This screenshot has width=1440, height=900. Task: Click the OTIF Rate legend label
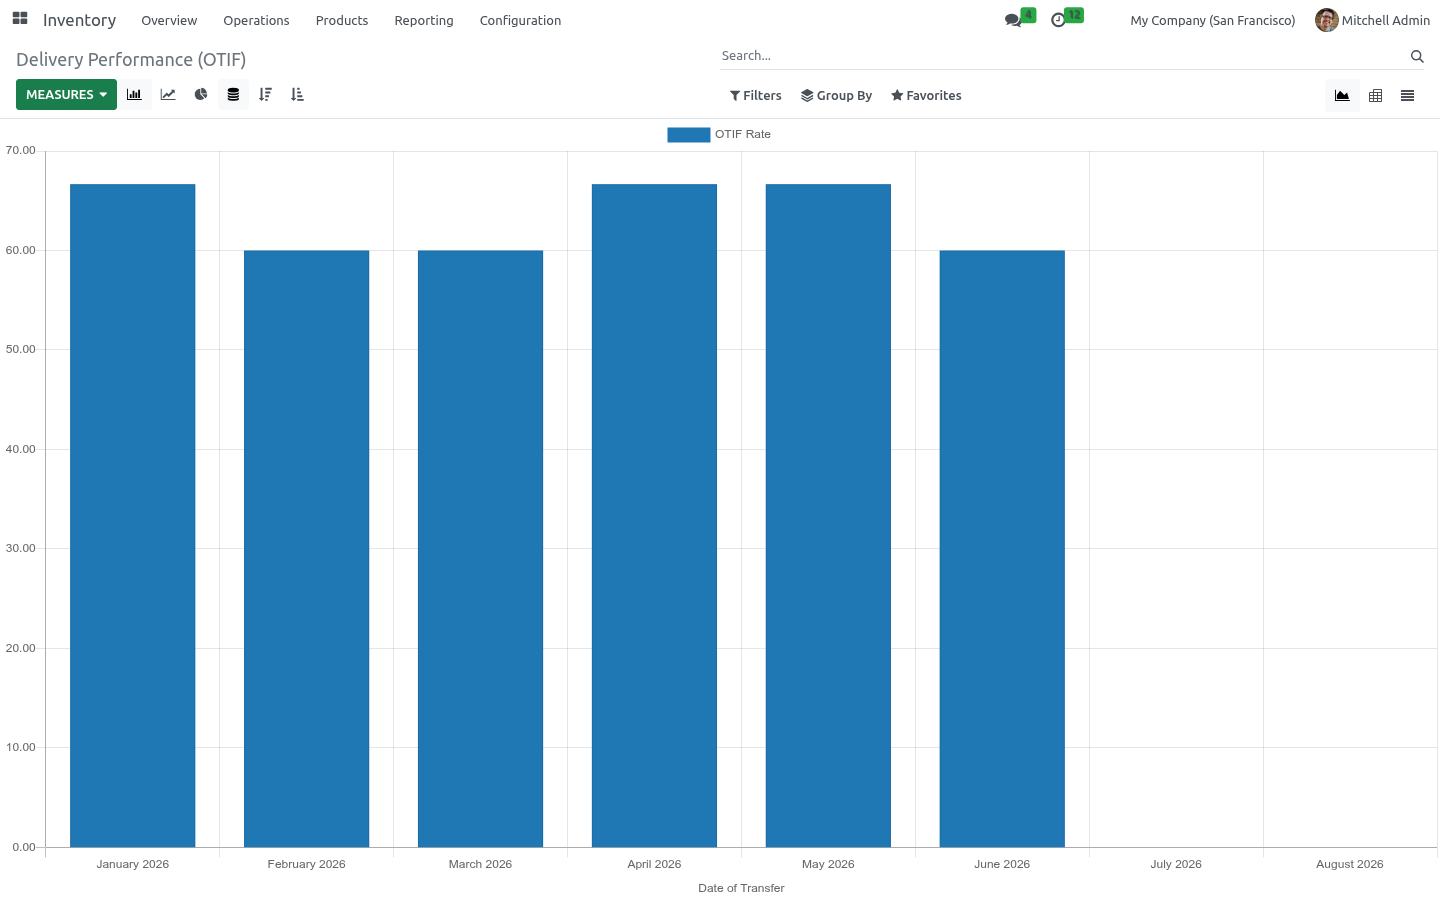click(x=743, y=134)
